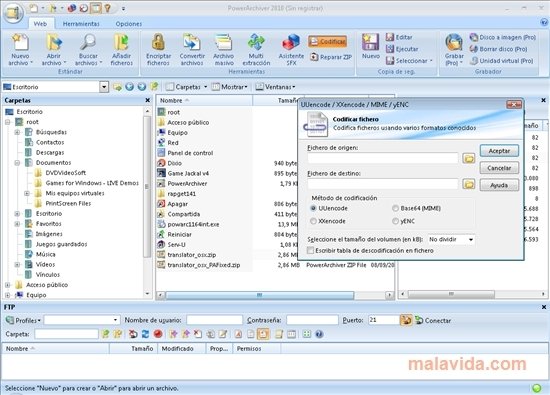Browse for Fichero de origen folder icon
Viewport: 550px width, 395px height.
(469, 158)
